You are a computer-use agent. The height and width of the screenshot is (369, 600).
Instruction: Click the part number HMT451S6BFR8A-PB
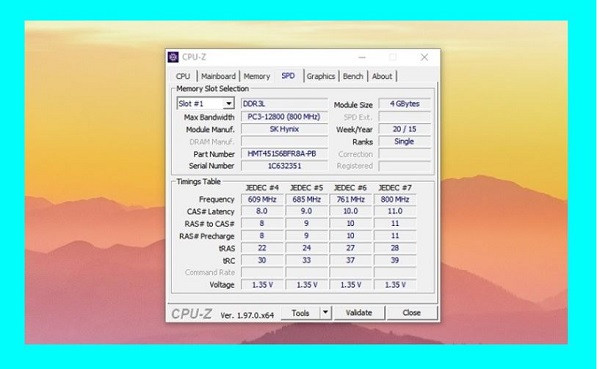click(x=284, y=154)
